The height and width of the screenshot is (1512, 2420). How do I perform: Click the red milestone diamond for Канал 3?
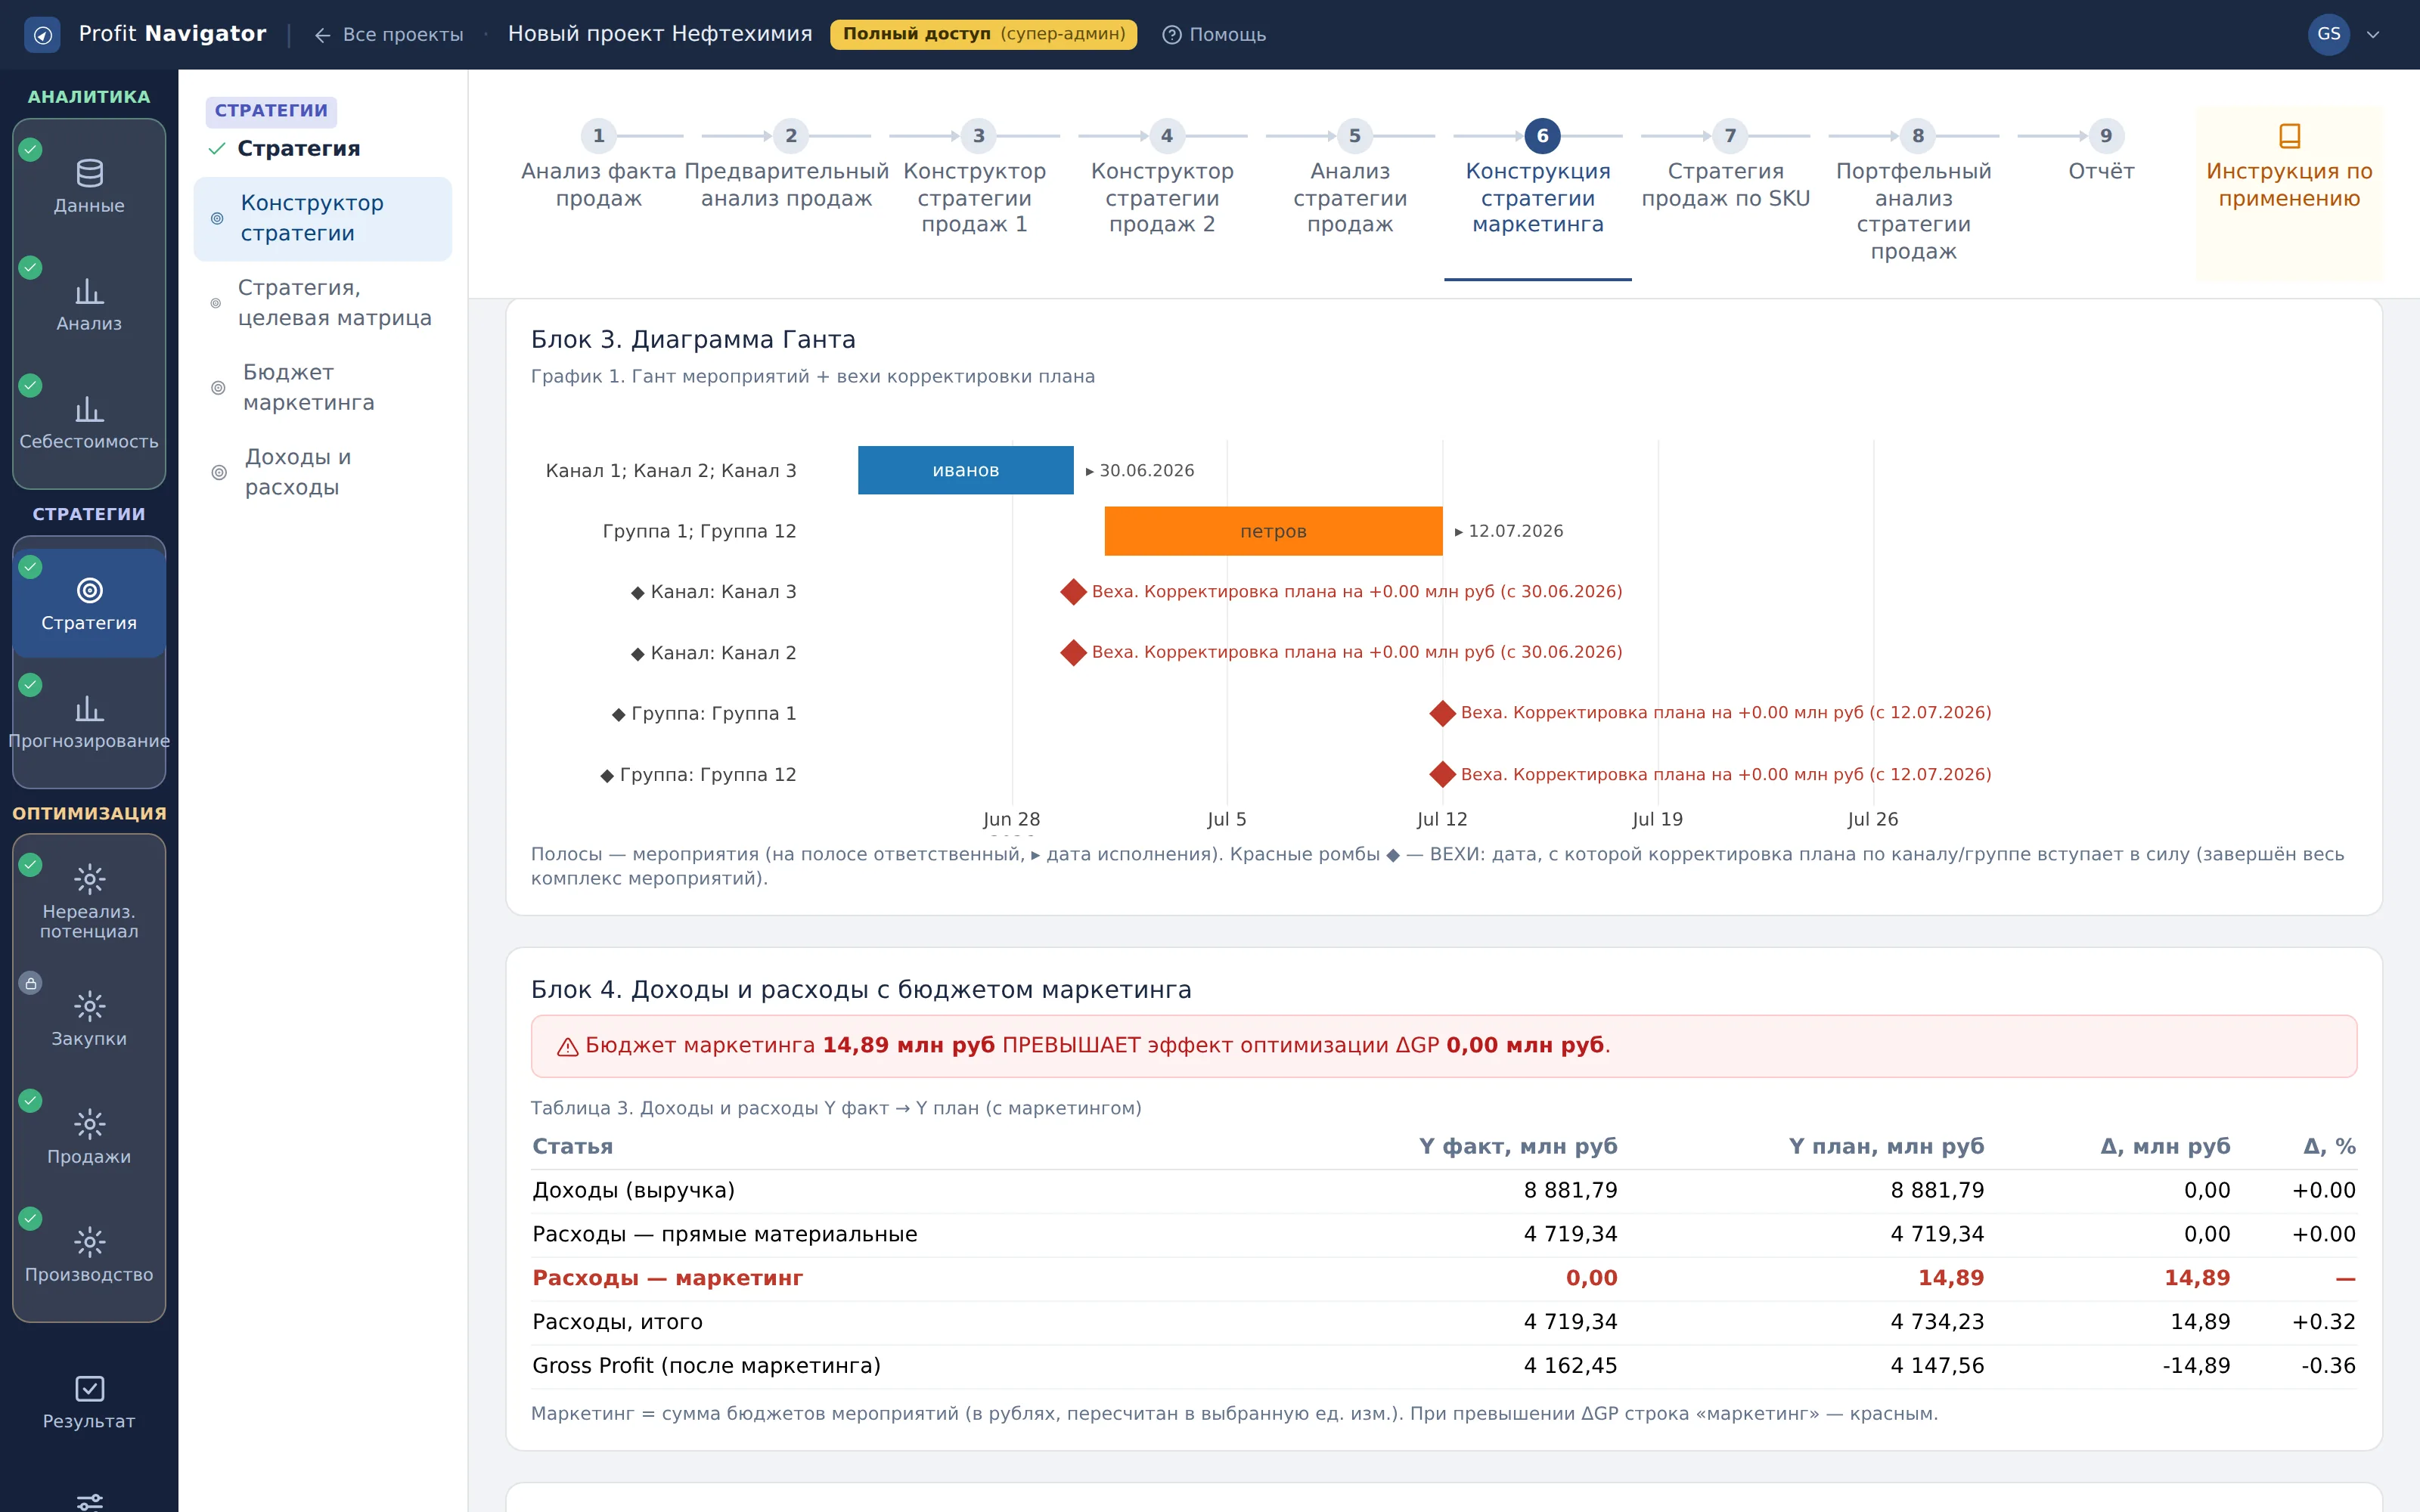(1073, 592)
